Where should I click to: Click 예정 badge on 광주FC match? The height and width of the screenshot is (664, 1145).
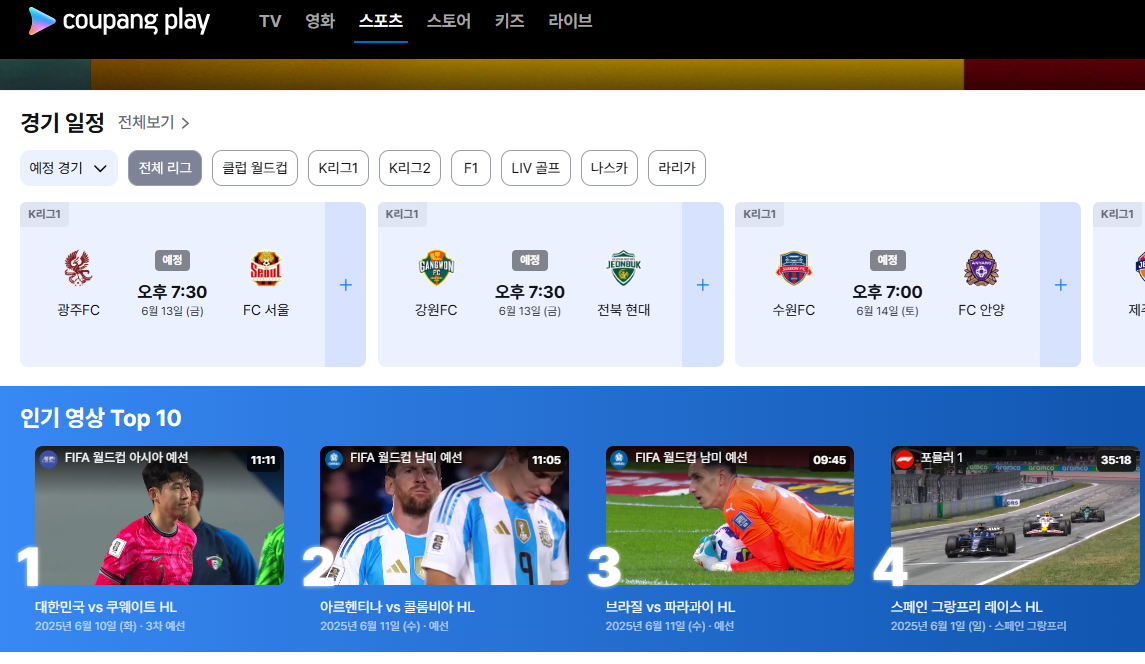tap(172, 260)
